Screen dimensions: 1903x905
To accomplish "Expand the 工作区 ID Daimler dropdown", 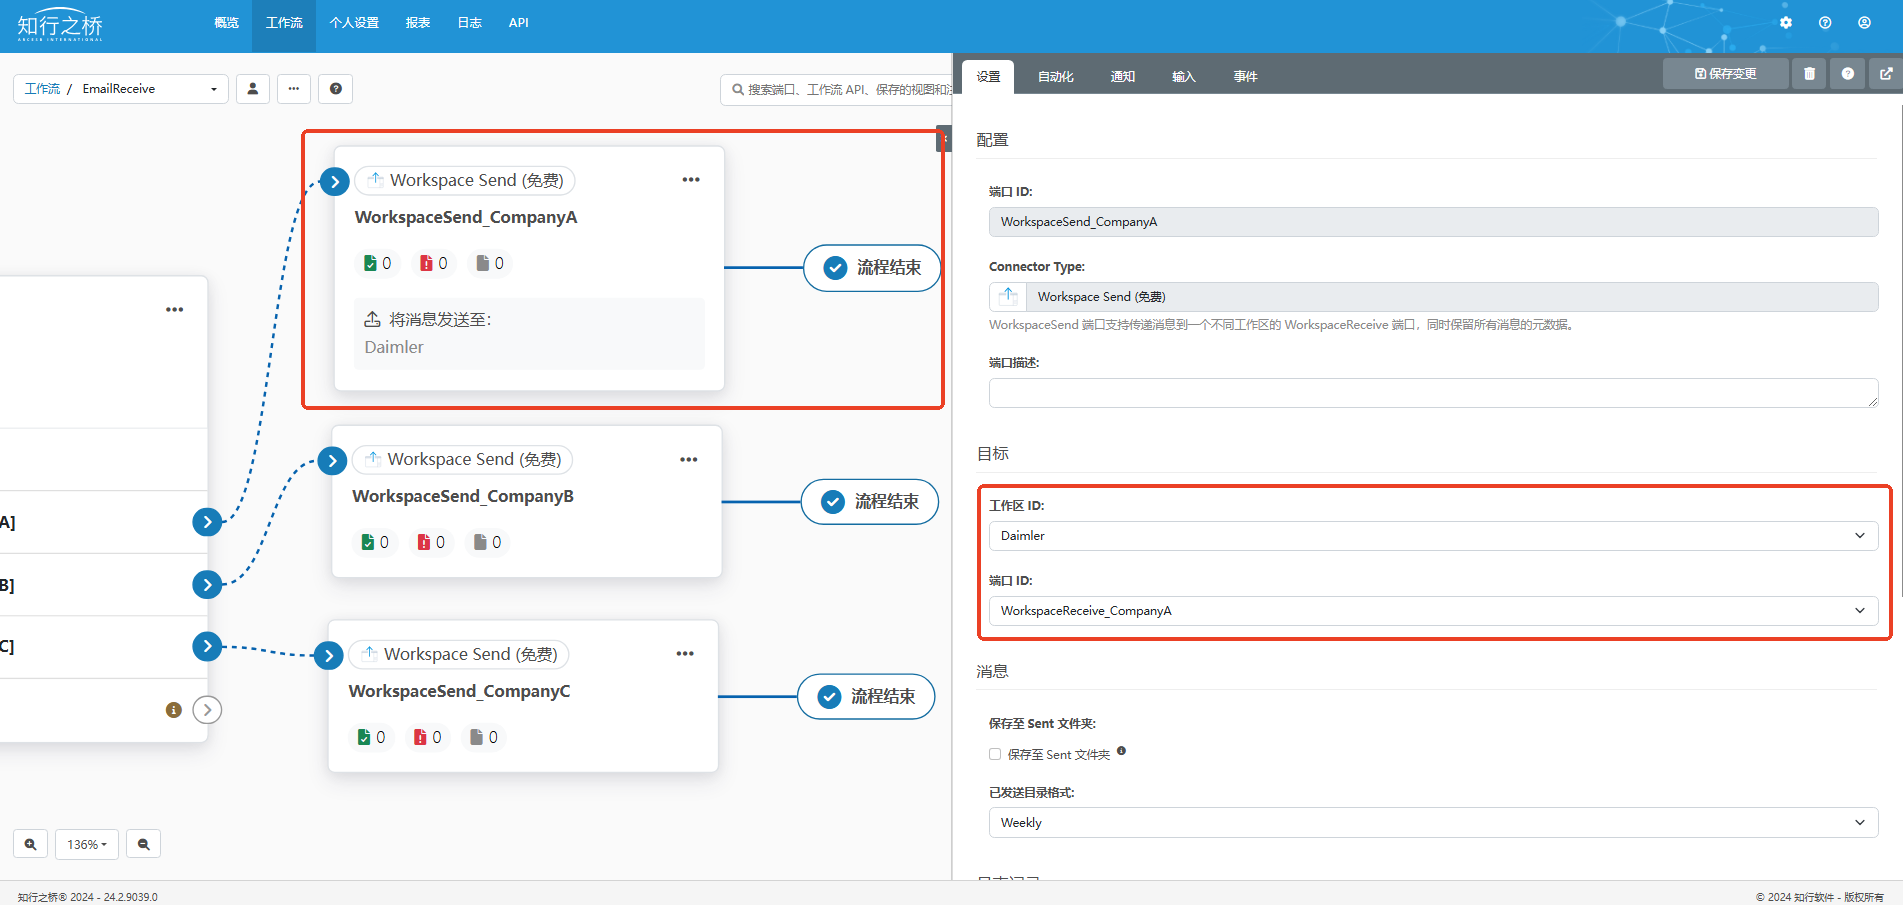I will [1432, 536].
